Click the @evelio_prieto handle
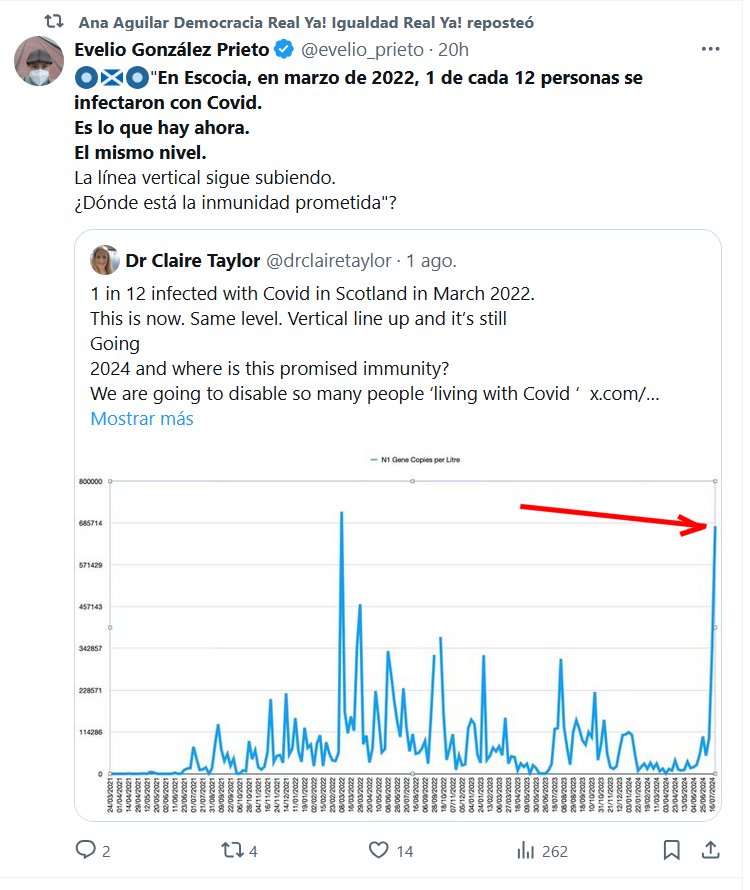This screenshot has width=750, height=890. (361, 49)
